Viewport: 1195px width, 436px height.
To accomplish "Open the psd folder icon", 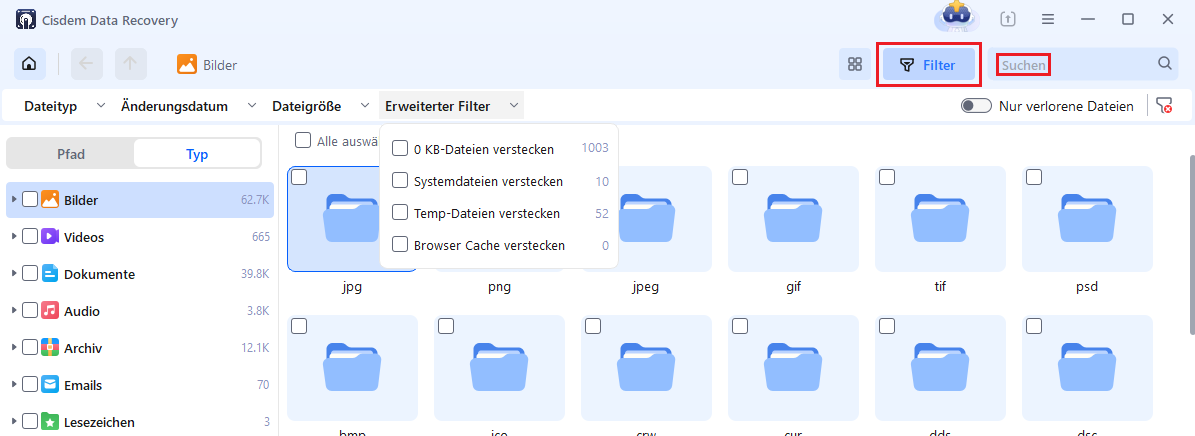I will [1087, 219].
